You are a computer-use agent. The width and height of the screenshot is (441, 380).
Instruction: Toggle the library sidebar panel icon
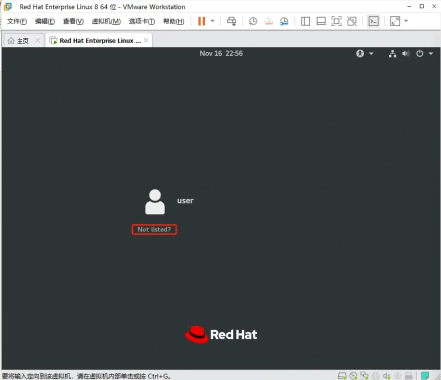305,21
